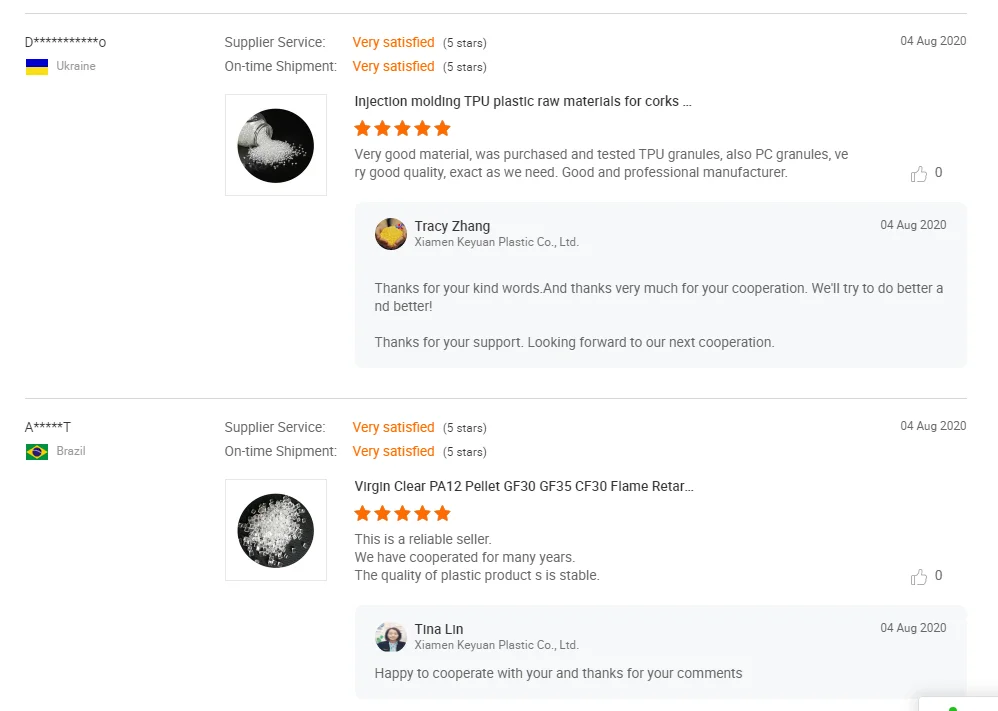This screenshot has width=998, height=711.
Task: Click Tina Lin's avatar picture
Action: (391, 637)
